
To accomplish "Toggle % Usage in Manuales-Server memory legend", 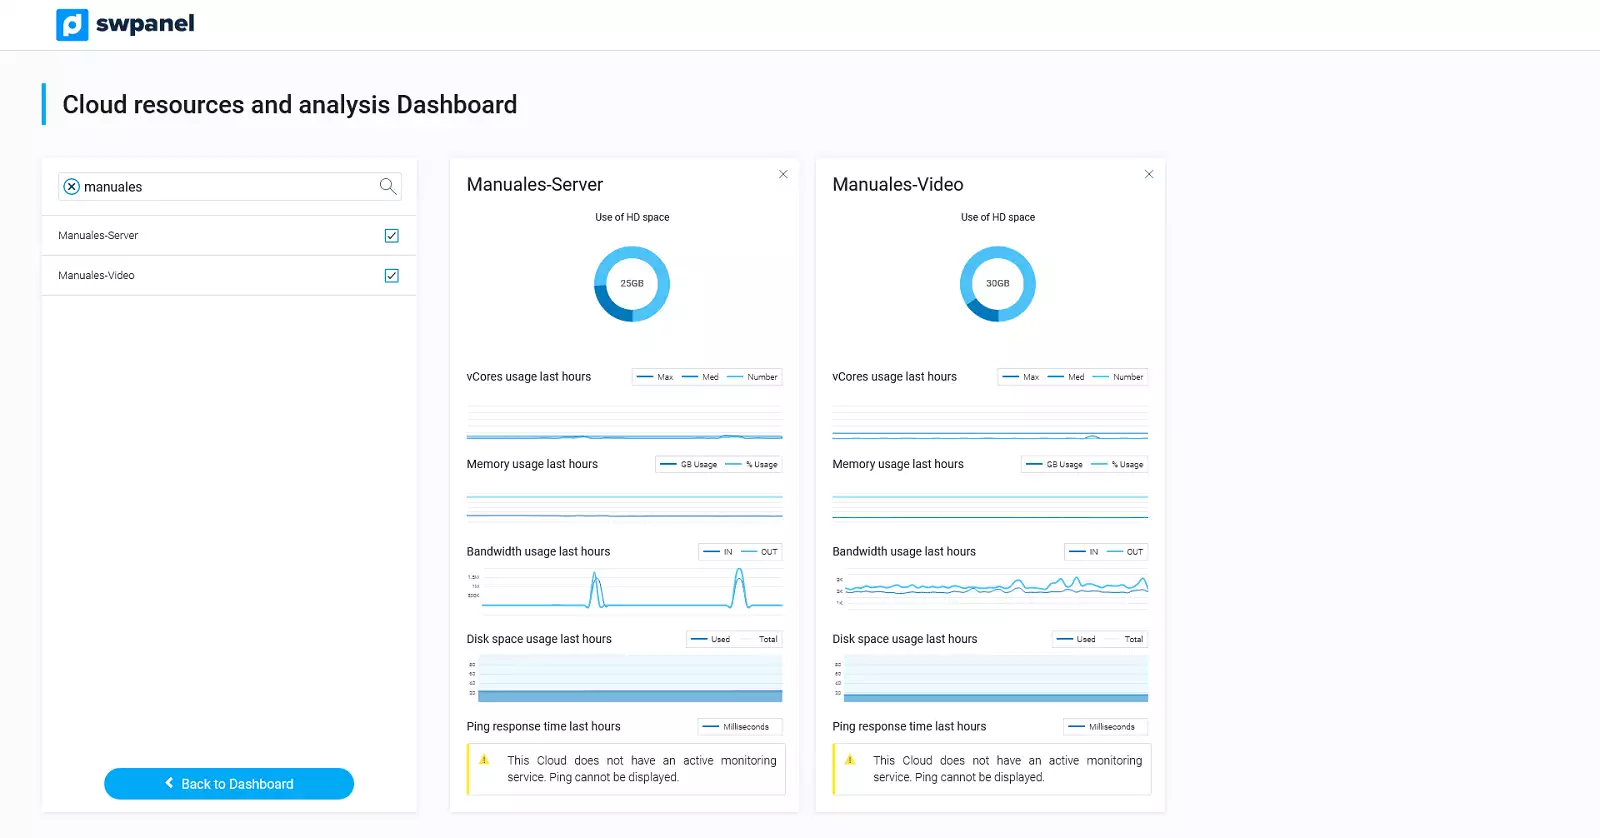I will click(756, 465).
